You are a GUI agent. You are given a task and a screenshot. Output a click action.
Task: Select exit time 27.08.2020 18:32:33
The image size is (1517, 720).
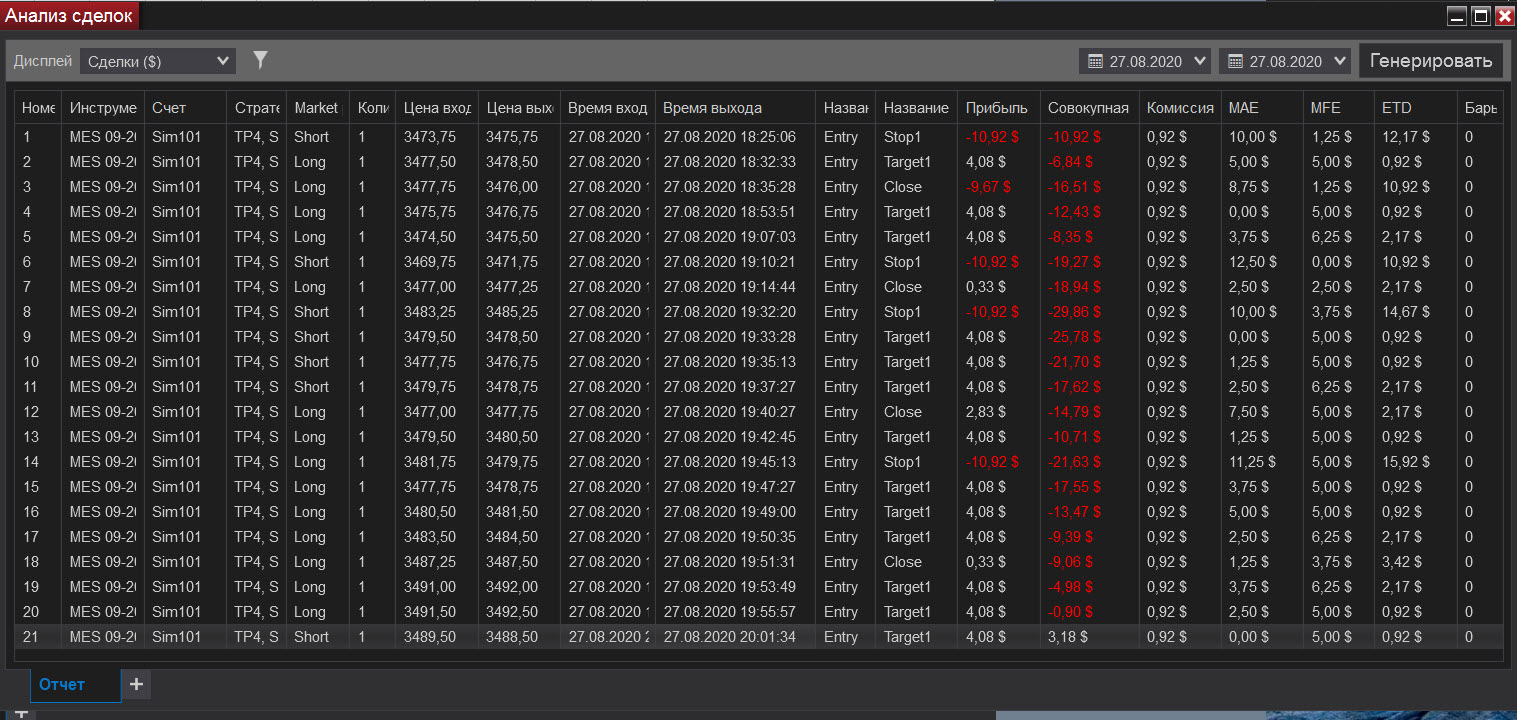730,162
